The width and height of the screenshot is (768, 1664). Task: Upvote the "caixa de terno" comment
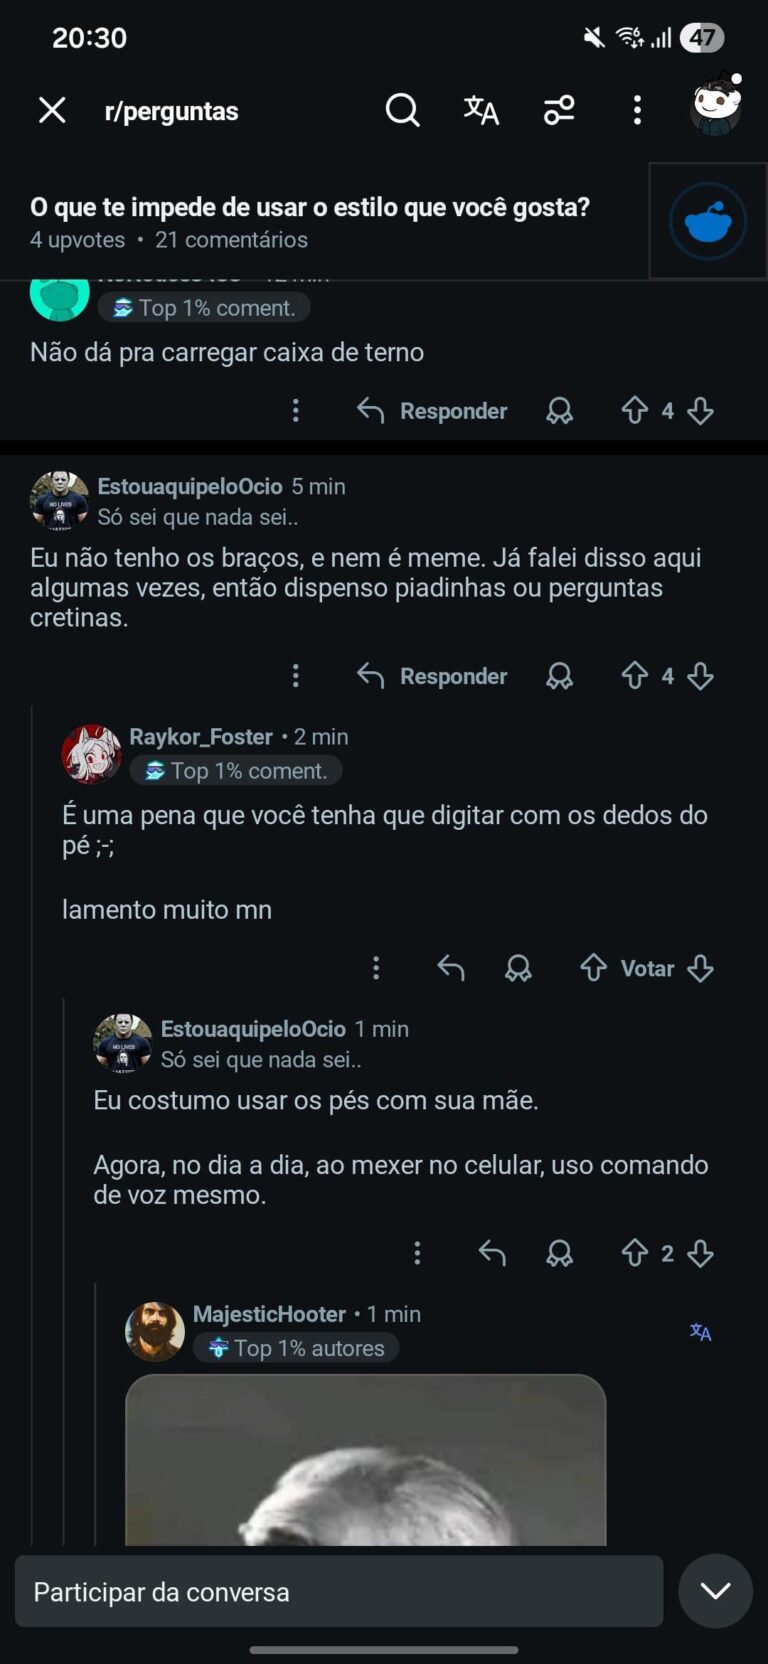635,410
